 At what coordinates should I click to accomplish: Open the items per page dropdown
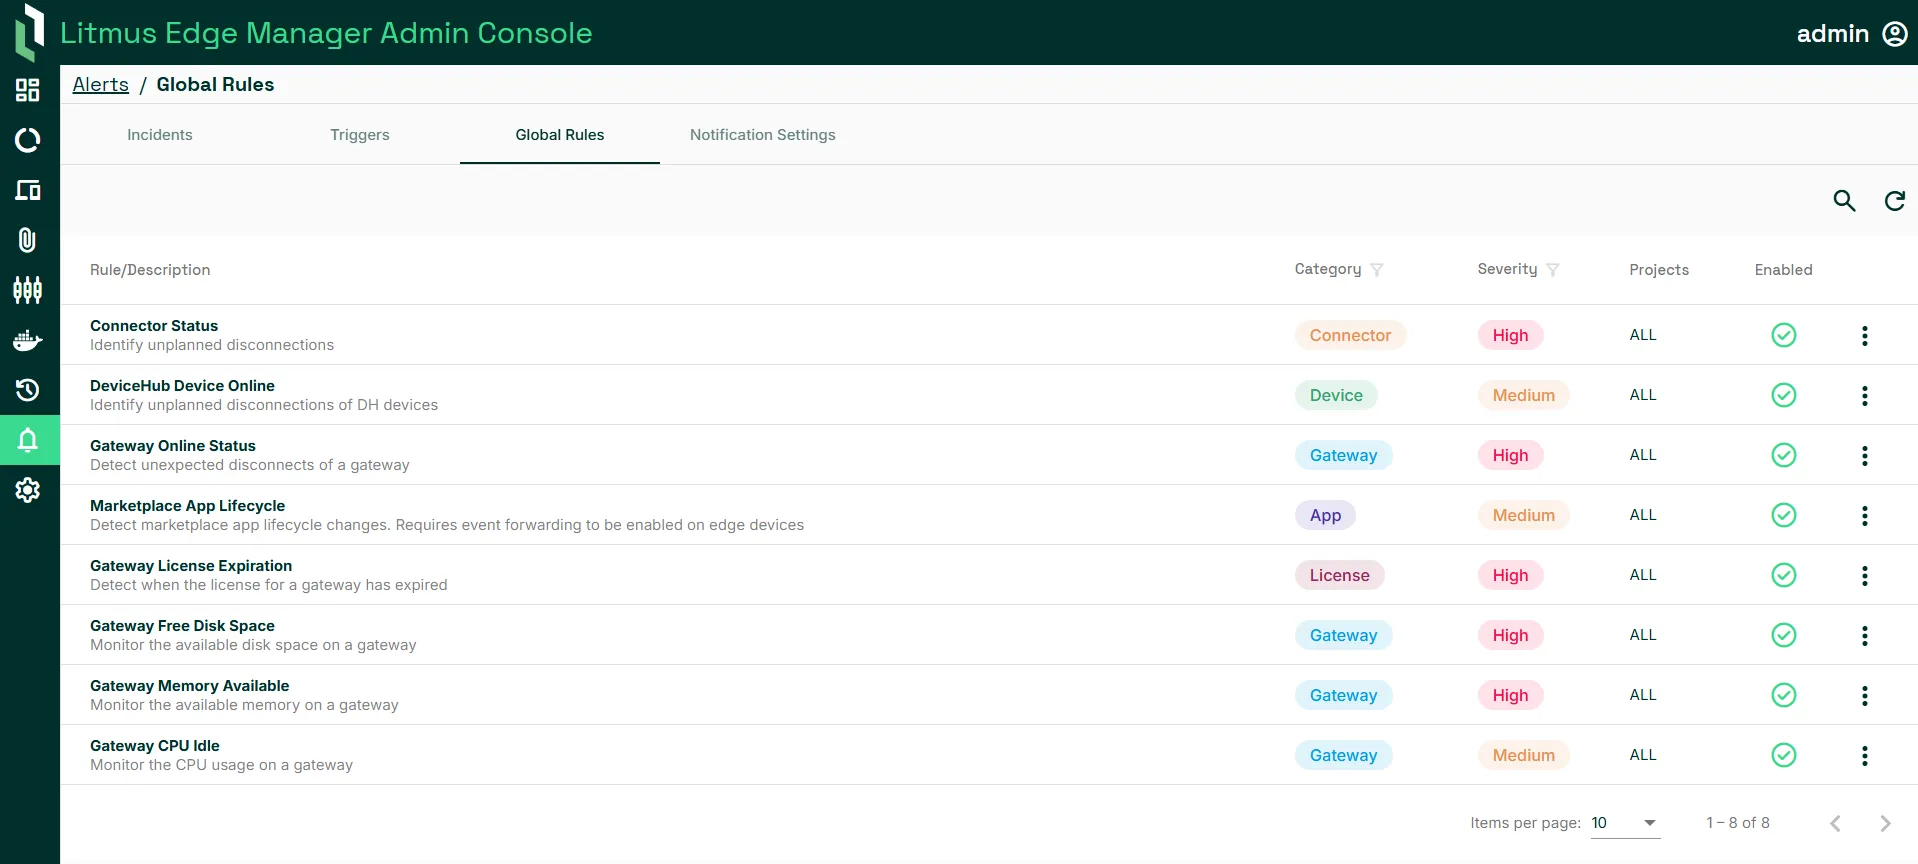click(x=1626, y=823)
